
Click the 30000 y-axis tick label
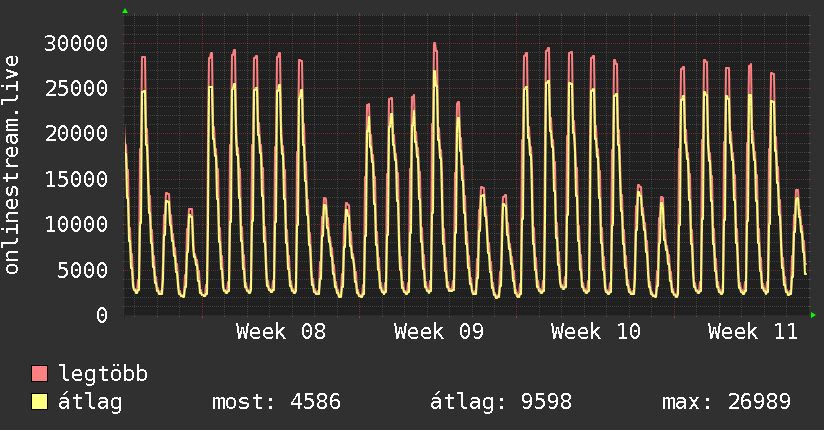[x=76, y=43]
